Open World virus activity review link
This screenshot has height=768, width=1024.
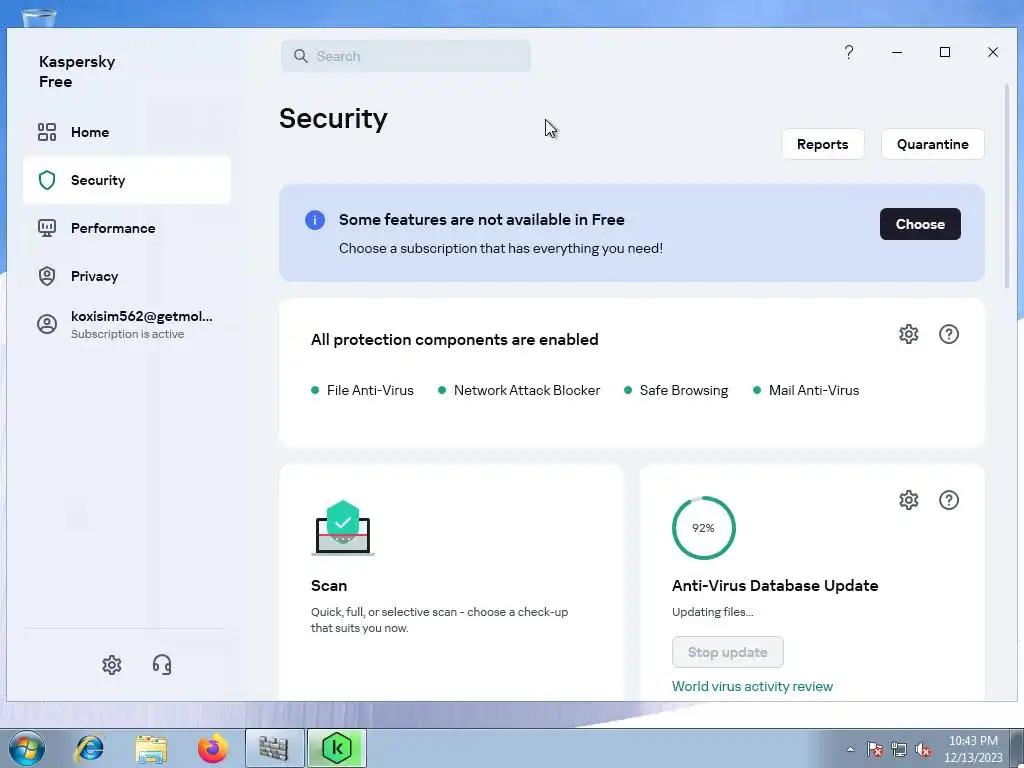click(752, 686)
